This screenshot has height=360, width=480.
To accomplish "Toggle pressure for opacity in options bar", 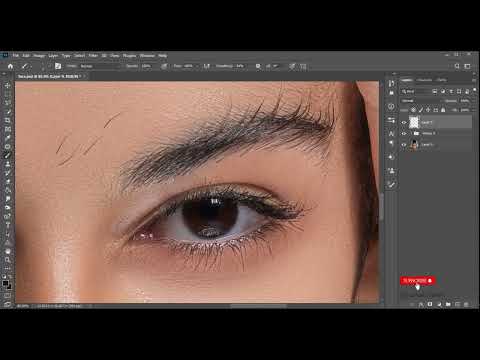I will point(164,66).
